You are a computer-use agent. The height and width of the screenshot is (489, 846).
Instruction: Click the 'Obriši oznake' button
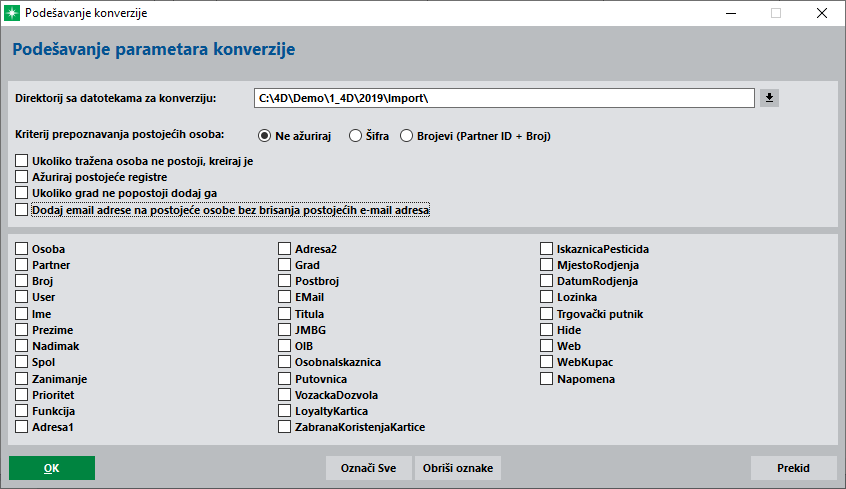(458, 469)
